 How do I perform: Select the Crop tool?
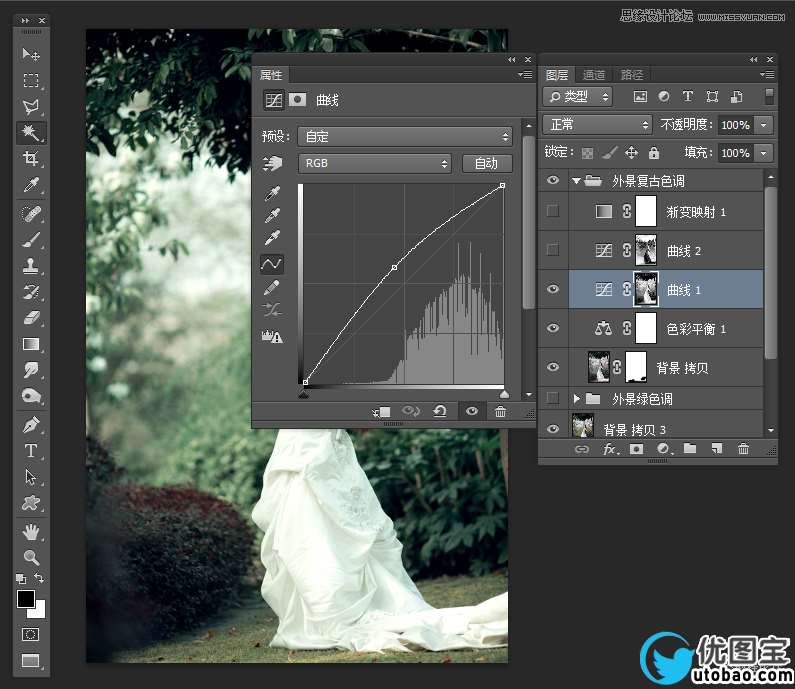(x=31, y=159)
